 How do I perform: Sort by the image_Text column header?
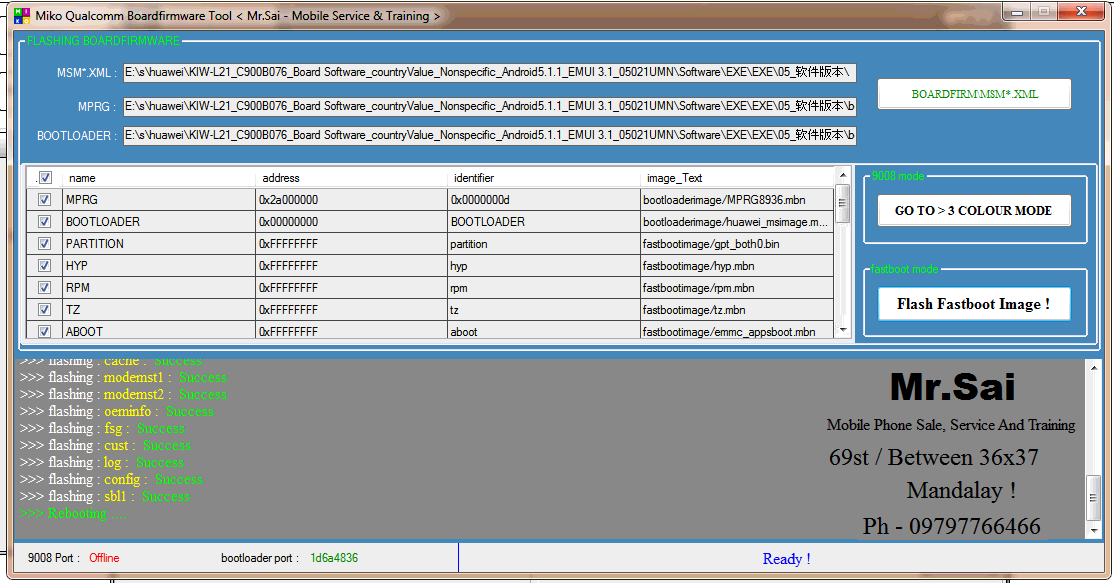pos(737,178)
